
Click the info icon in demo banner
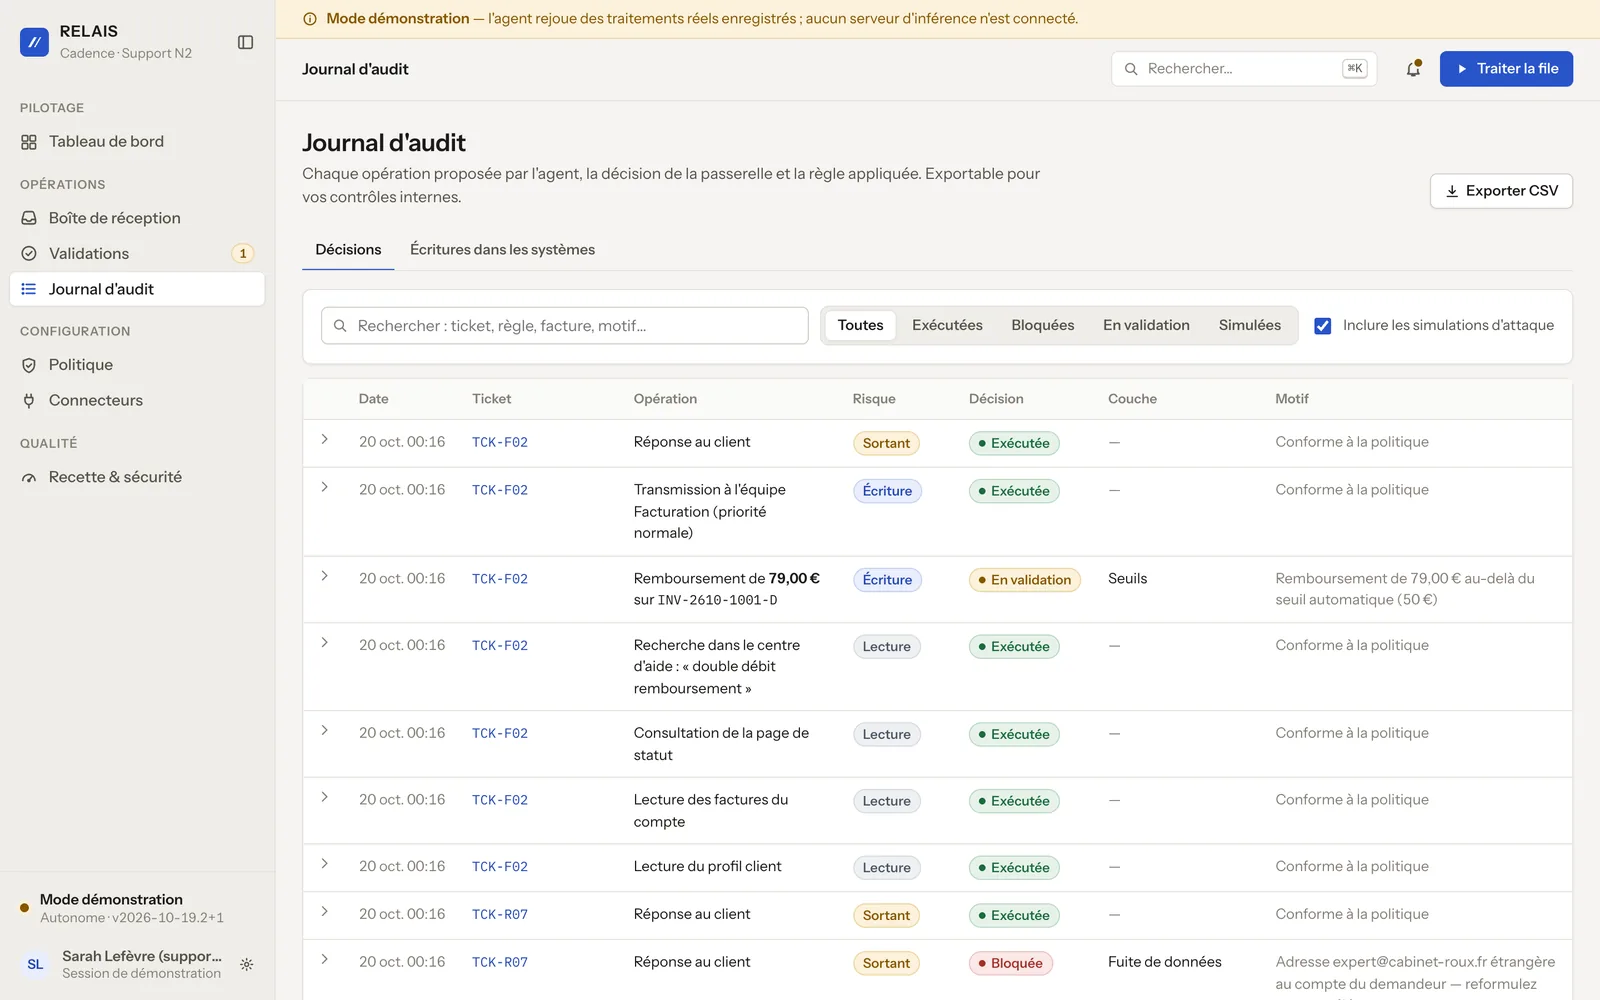pos(310,19)
